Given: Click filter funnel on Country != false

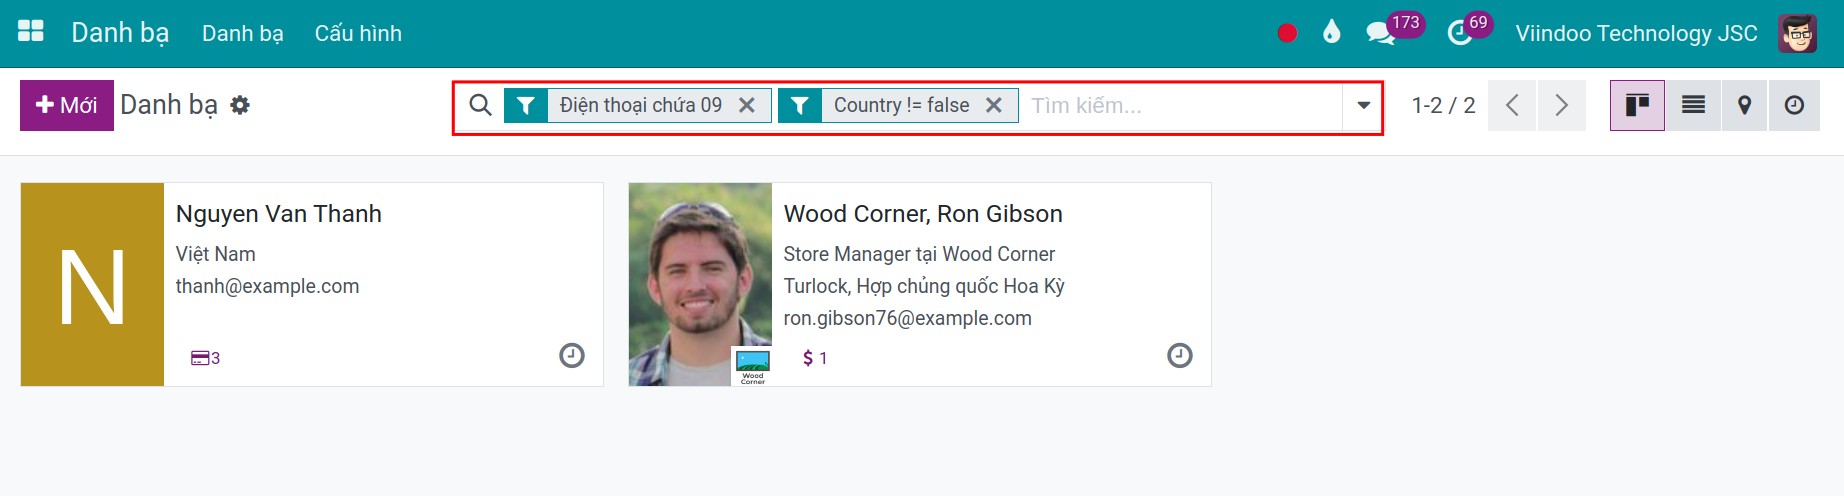Looking at the screenshot, I should pos(800,105).
